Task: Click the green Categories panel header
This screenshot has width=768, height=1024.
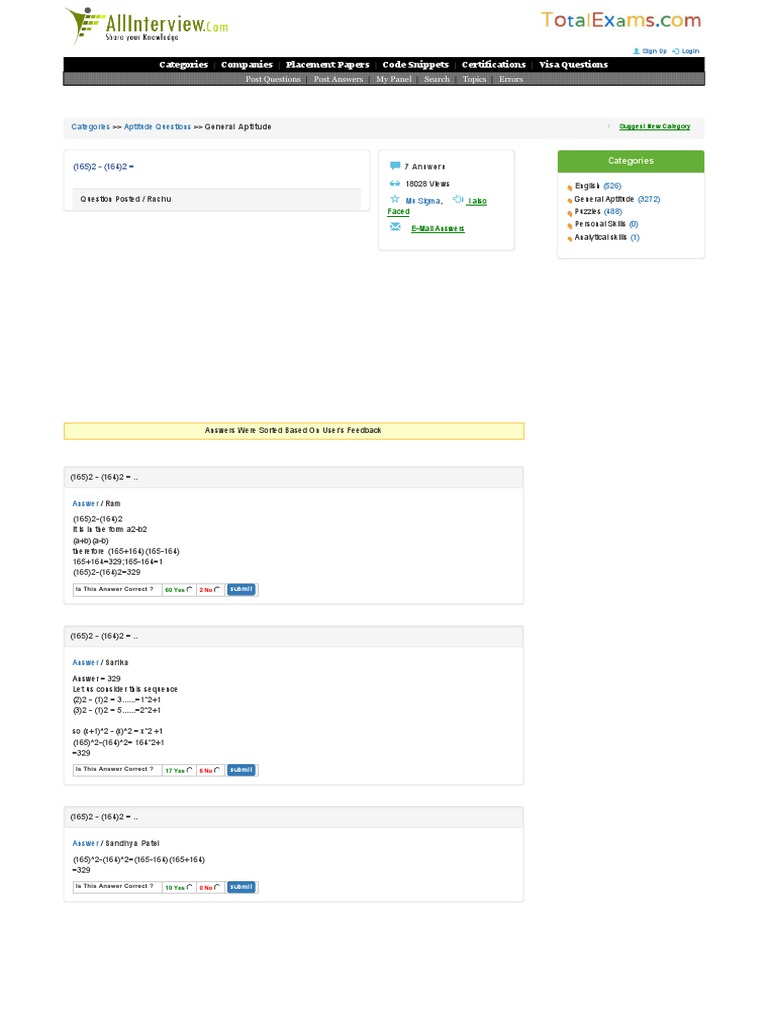Action: pos(631,161)
